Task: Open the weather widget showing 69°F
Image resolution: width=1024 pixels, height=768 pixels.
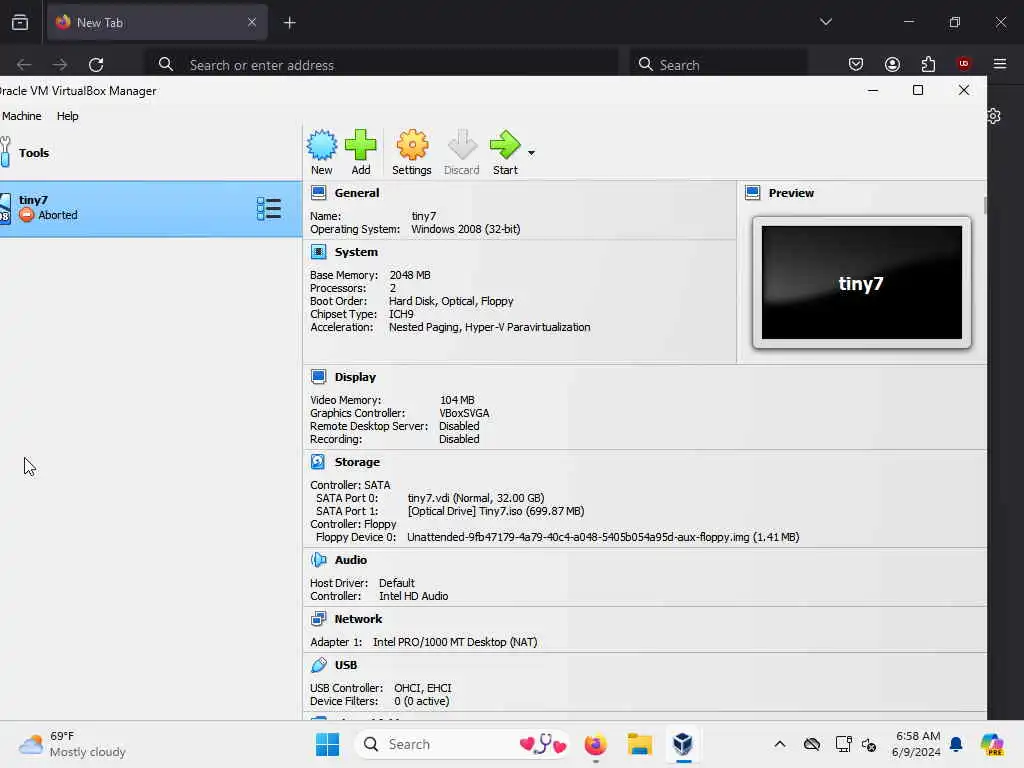Action: tap(72, 744)
